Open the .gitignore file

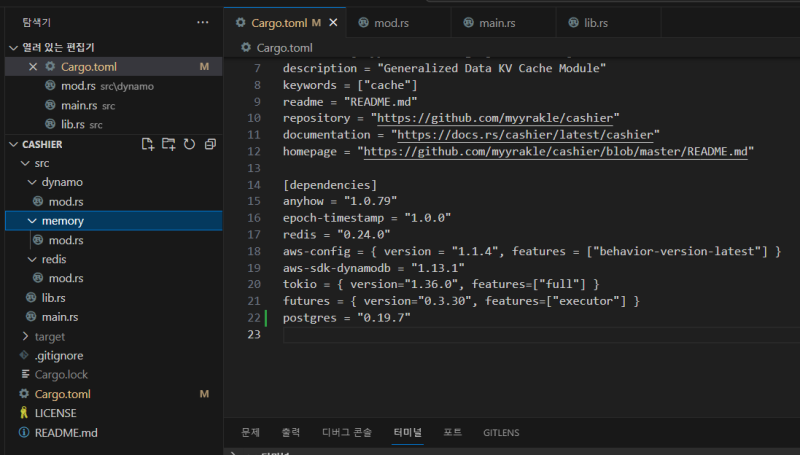point(61,355)
